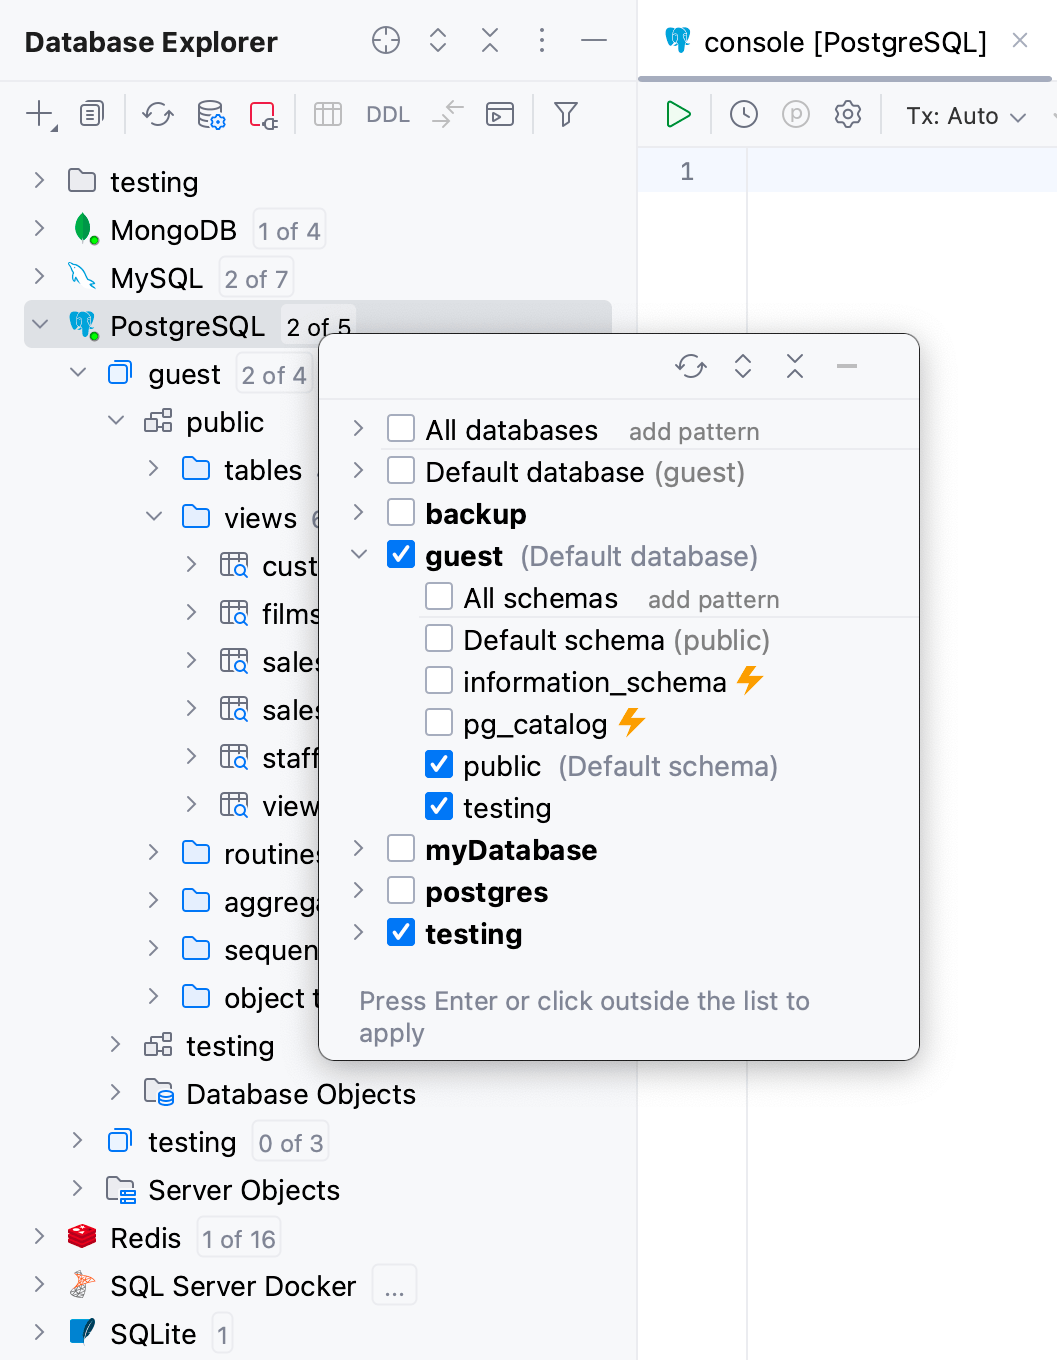Collapse all nodes in Database Explorer header
This screenshot has width=1057, height=1360.
[490, 40]
